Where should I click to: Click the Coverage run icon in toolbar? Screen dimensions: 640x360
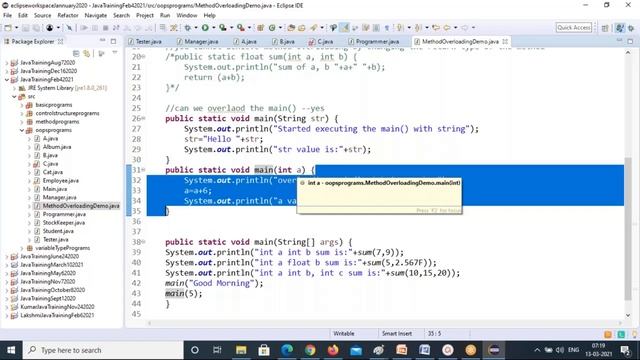(x=222, y=28)
